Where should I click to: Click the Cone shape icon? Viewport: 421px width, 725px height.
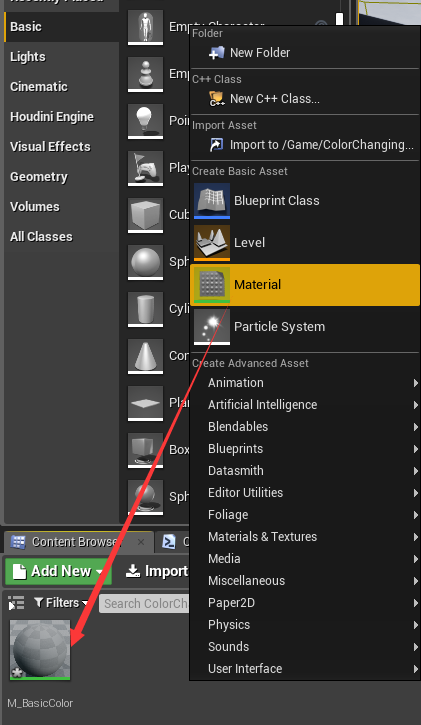pyautogui.click(x=146, y=356)
